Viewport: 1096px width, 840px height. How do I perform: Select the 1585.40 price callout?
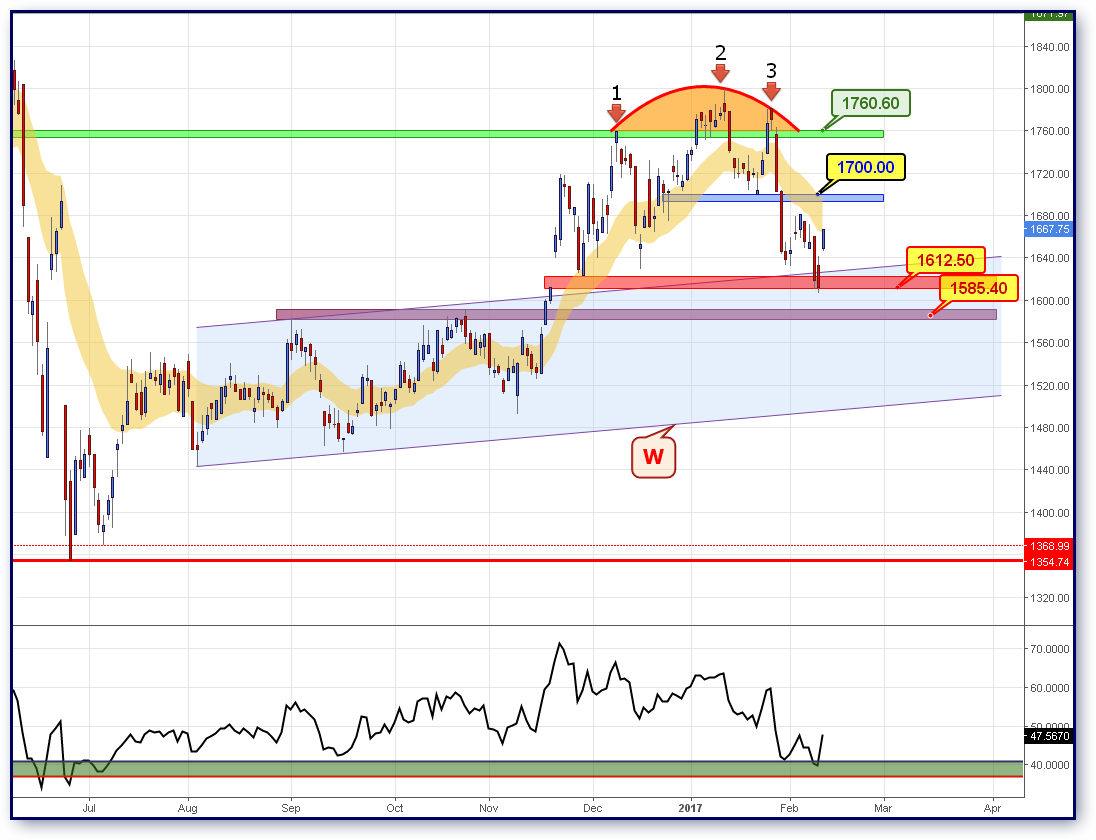pyautogui.click(x=979, y=288)
